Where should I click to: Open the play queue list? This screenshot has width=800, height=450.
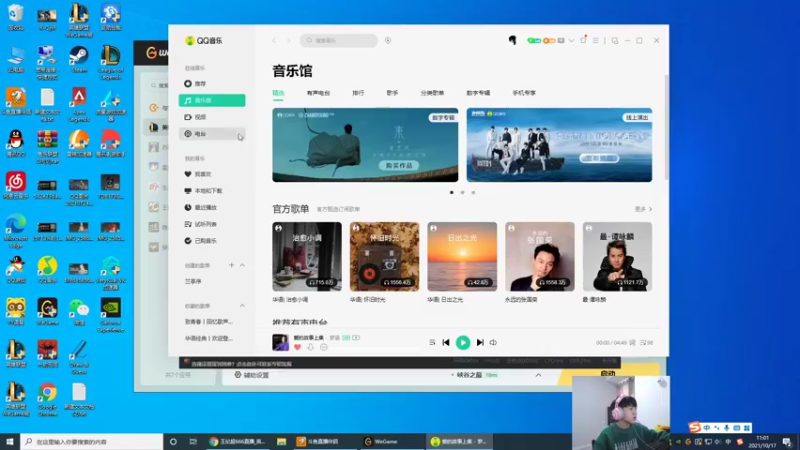646,343
